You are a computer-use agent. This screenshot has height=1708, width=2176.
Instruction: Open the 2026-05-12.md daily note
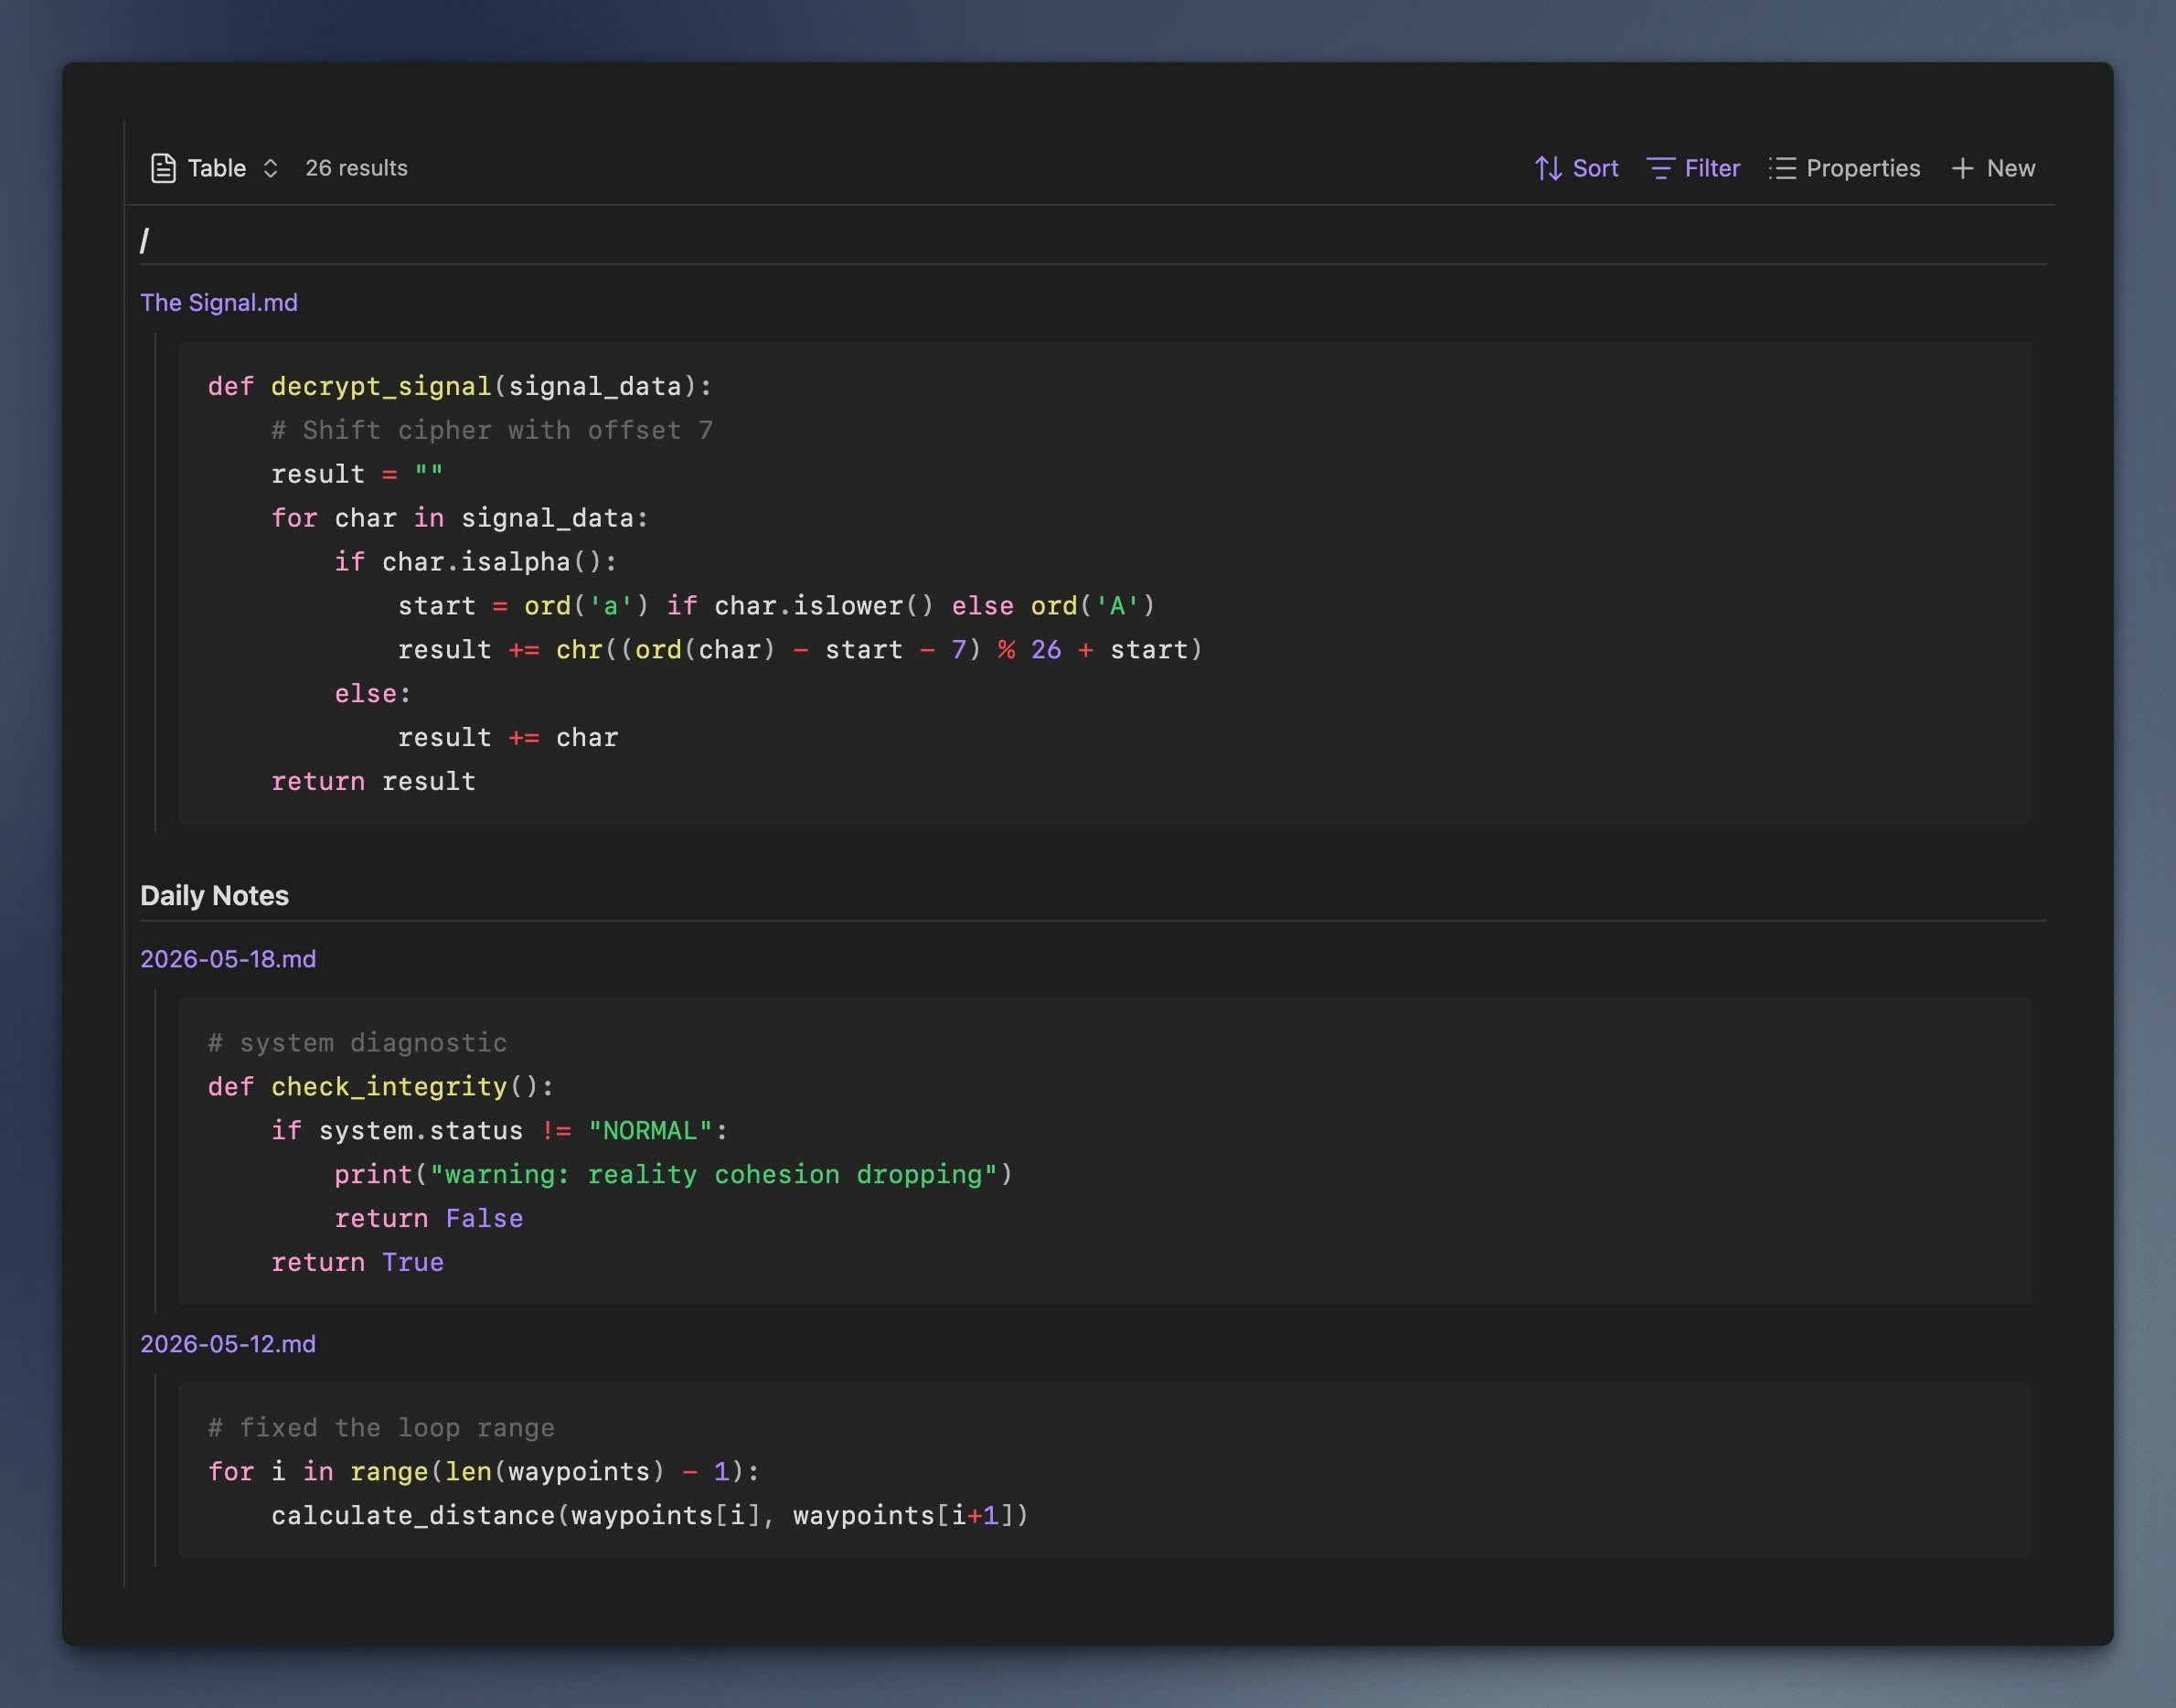(227, 1344)
